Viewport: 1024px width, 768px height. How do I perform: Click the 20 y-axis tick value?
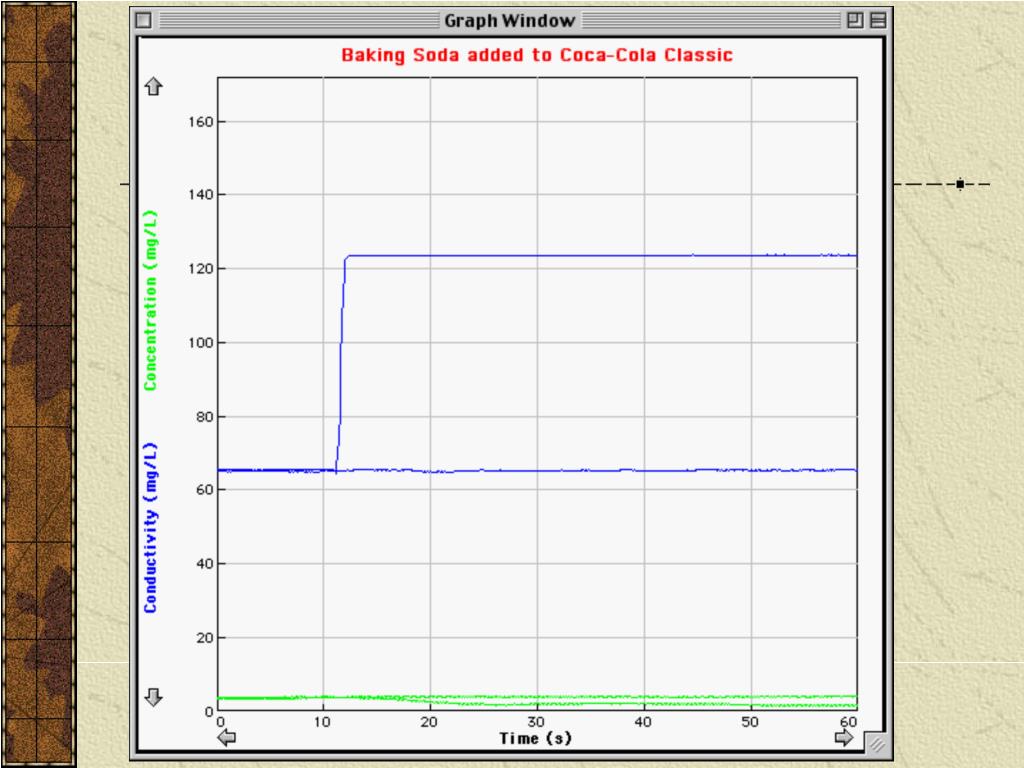tap(204, 638)
